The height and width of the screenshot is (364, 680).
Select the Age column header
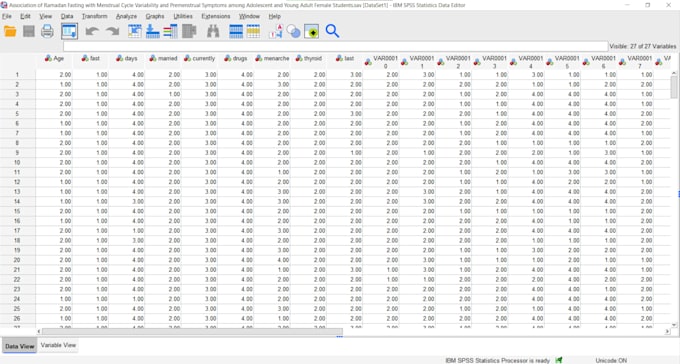[x=54, y=59]
